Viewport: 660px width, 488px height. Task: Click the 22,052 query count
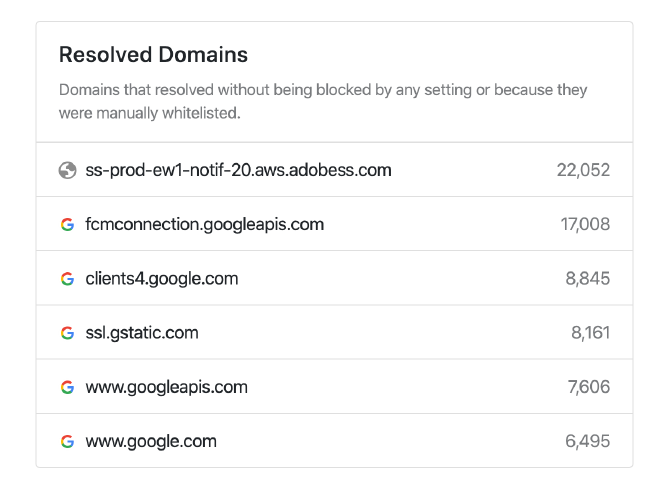[x=583, y=170]
